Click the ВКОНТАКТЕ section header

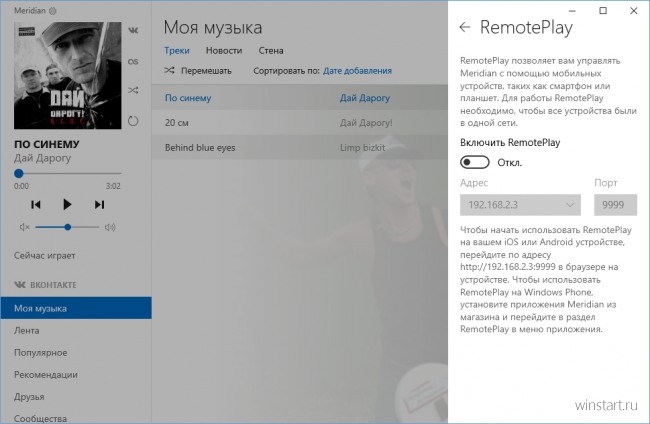46,285
